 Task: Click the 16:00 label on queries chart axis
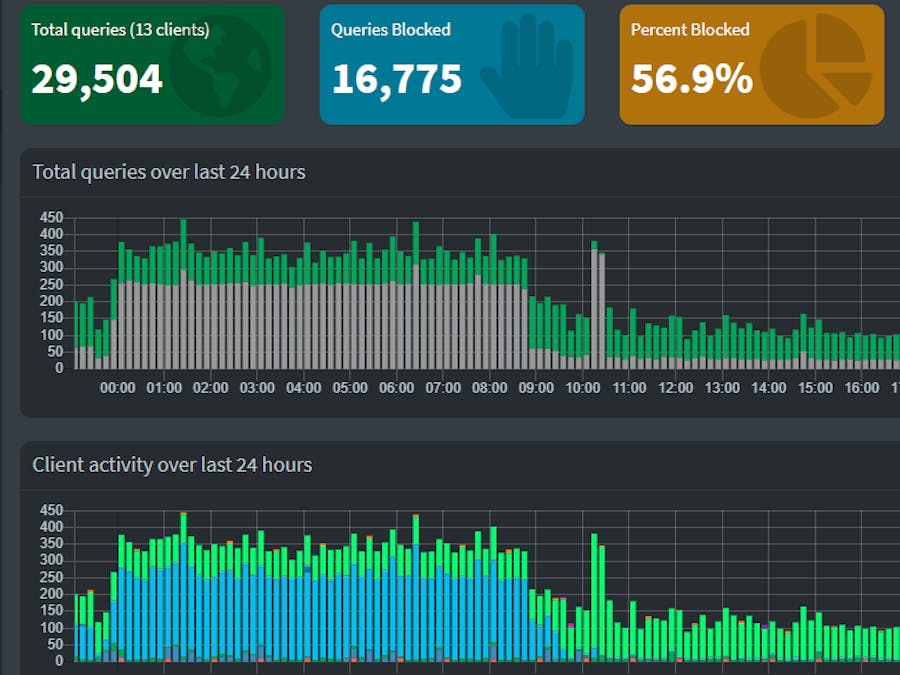tap(862, 388)
